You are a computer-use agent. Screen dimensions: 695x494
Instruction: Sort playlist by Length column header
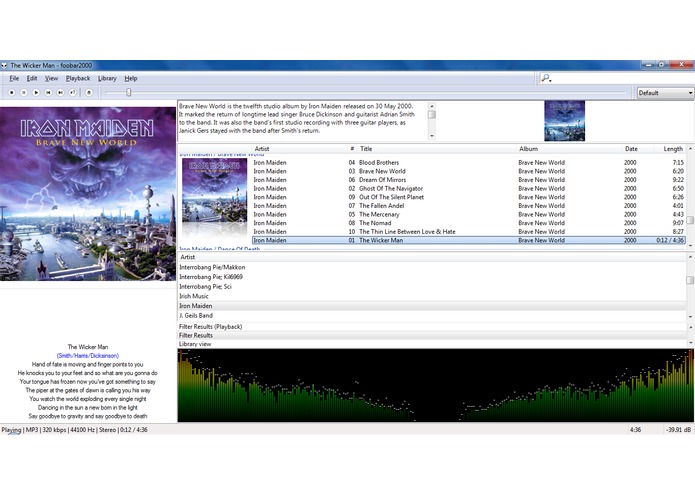click(673, 149)
